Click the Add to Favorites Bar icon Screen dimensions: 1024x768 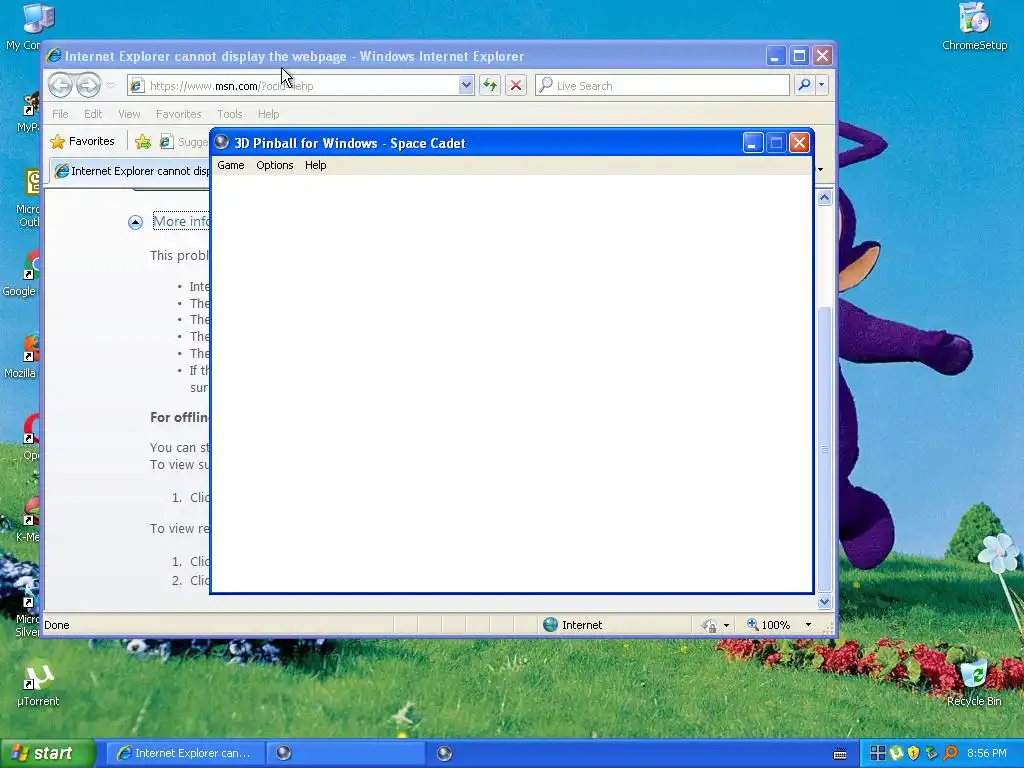[x=143, y=141]
